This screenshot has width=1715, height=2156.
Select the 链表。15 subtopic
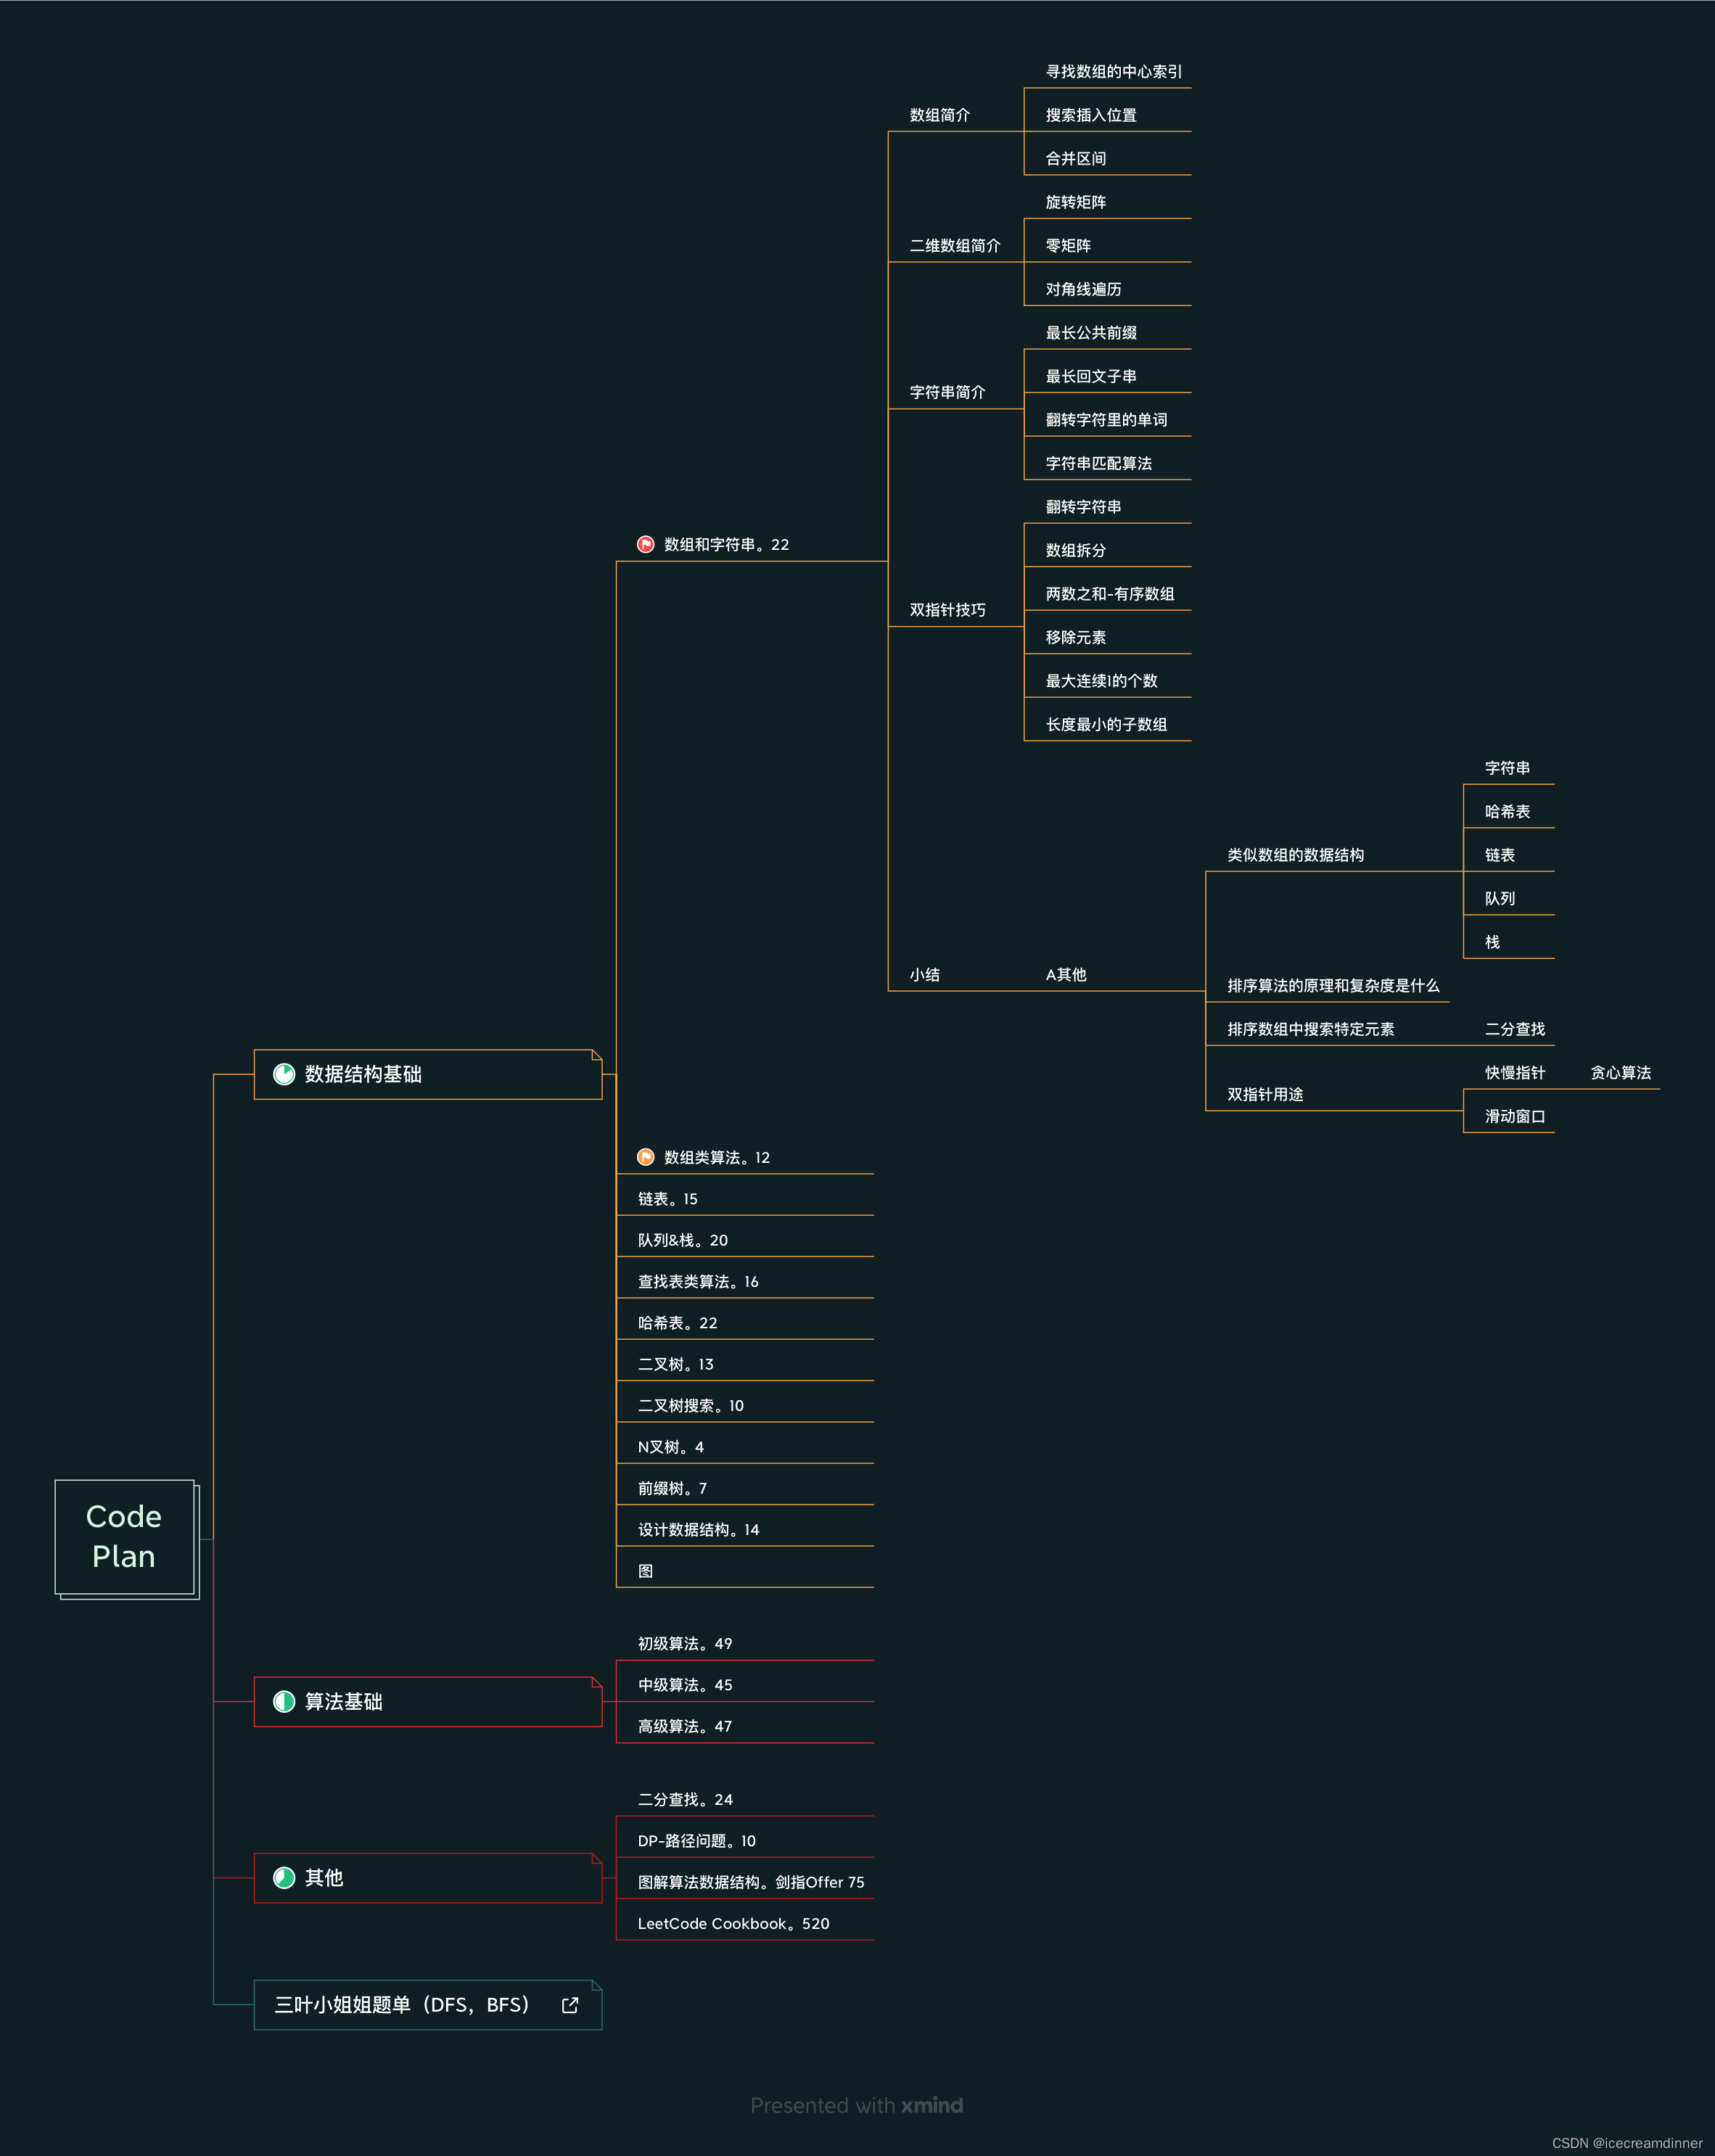[667, 1198]
